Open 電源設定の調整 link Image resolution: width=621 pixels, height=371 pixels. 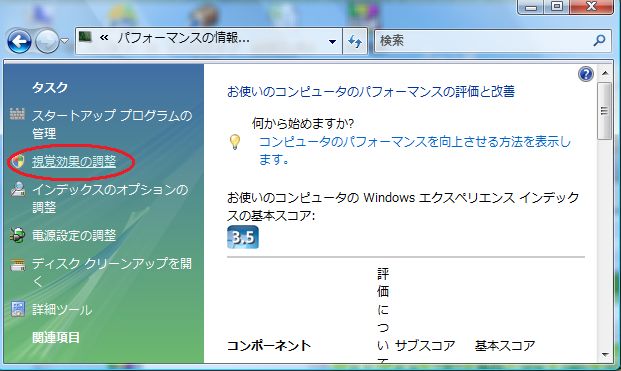pyautogui.click(x=74, y=236)
